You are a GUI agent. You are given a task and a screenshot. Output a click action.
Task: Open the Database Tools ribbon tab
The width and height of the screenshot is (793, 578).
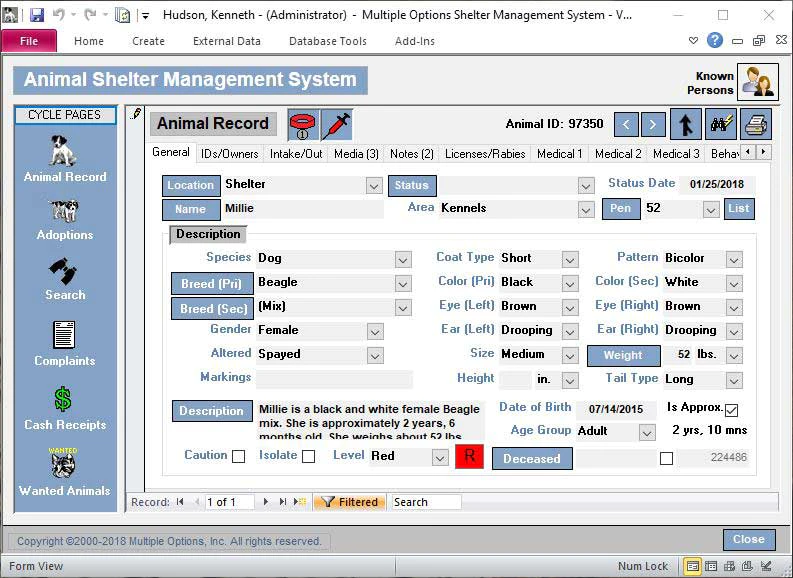pos(328,41)
